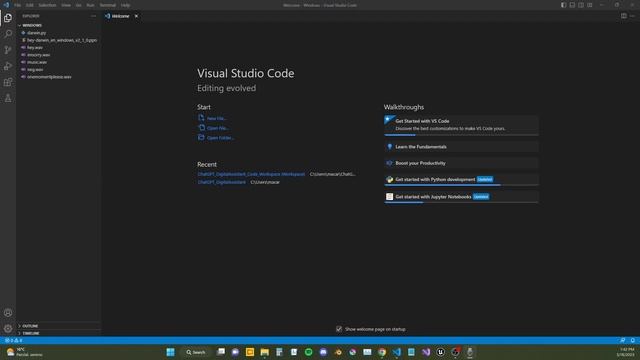This screenshot has height=360, width=640.
Task: Open Explorer Views and More Actions ellipsis
Action: (93, 16)
